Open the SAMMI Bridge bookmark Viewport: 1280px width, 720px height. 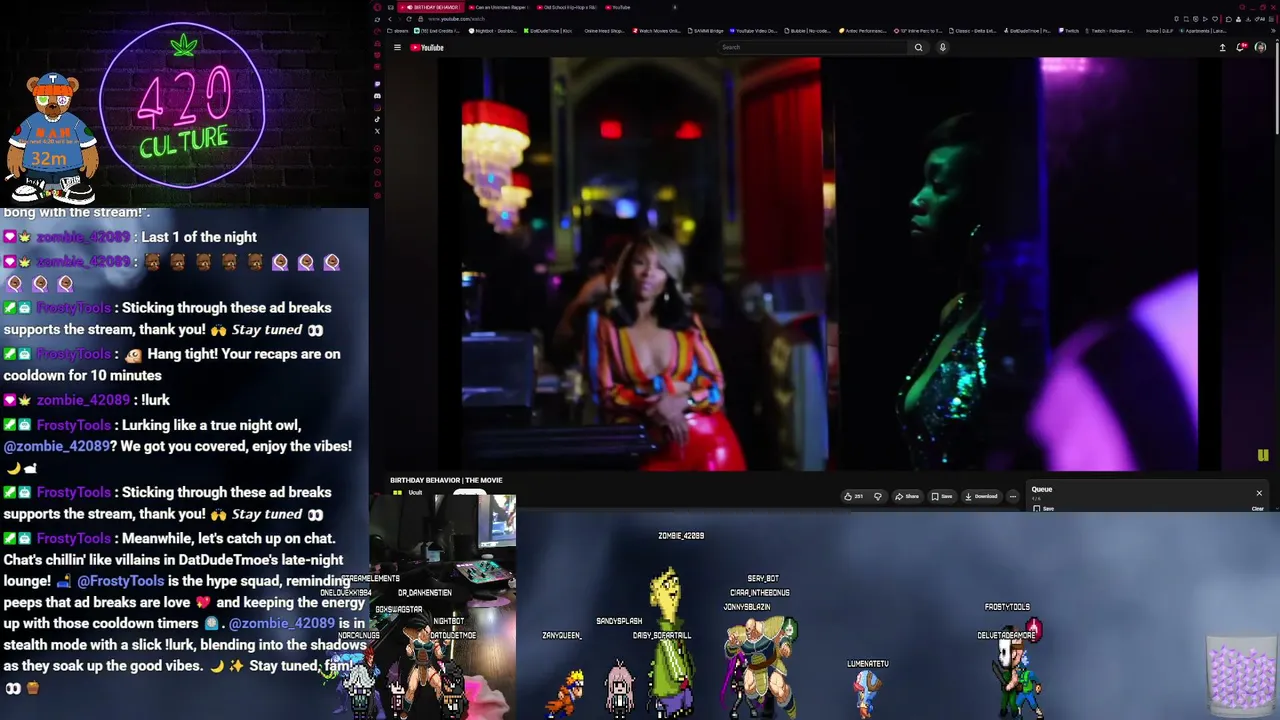[x=708, y=31]
